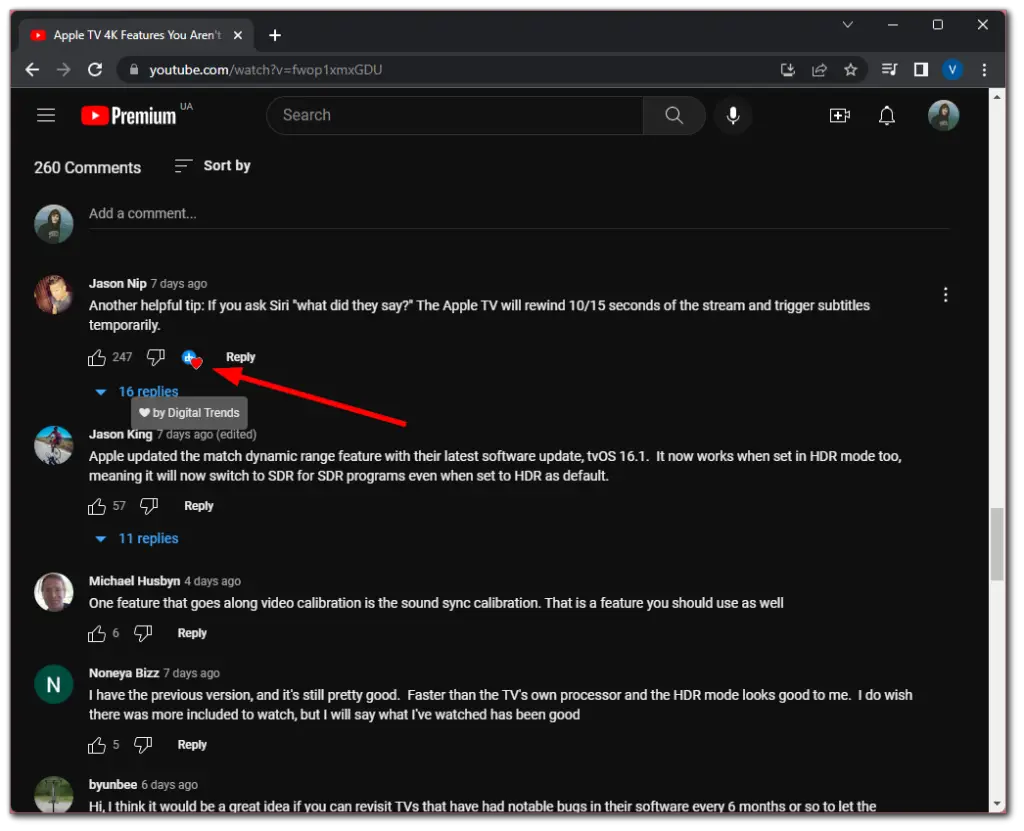Image resolution: width=1024 pixels, height=831 pixels.
Task: Open the Create video icon
Action: click(840, 115)
